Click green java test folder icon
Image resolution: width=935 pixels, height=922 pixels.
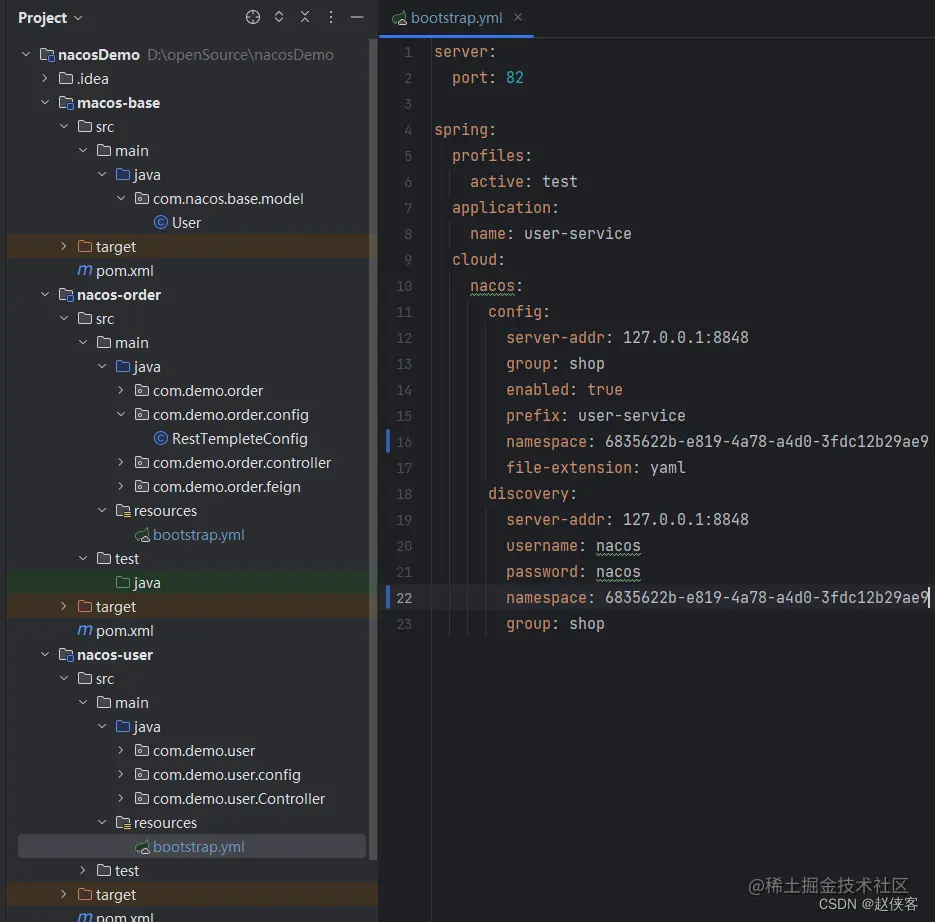[x=123, y=582]
